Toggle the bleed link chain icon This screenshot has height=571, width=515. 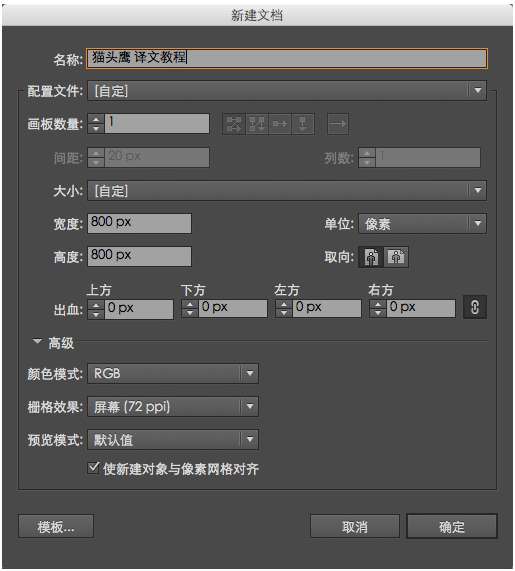(475, 307)
